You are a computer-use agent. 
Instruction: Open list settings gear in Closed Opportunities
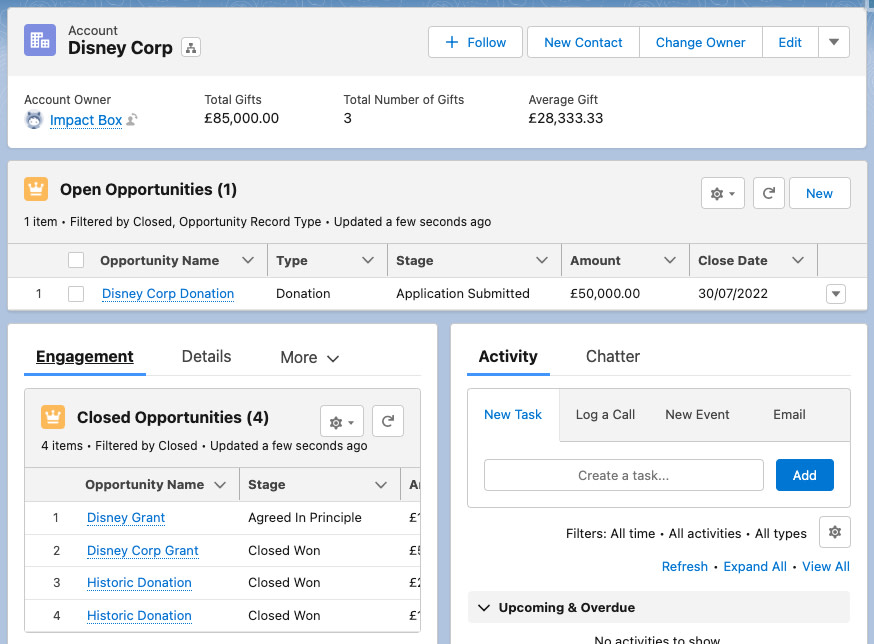click(x=342, y=422)
